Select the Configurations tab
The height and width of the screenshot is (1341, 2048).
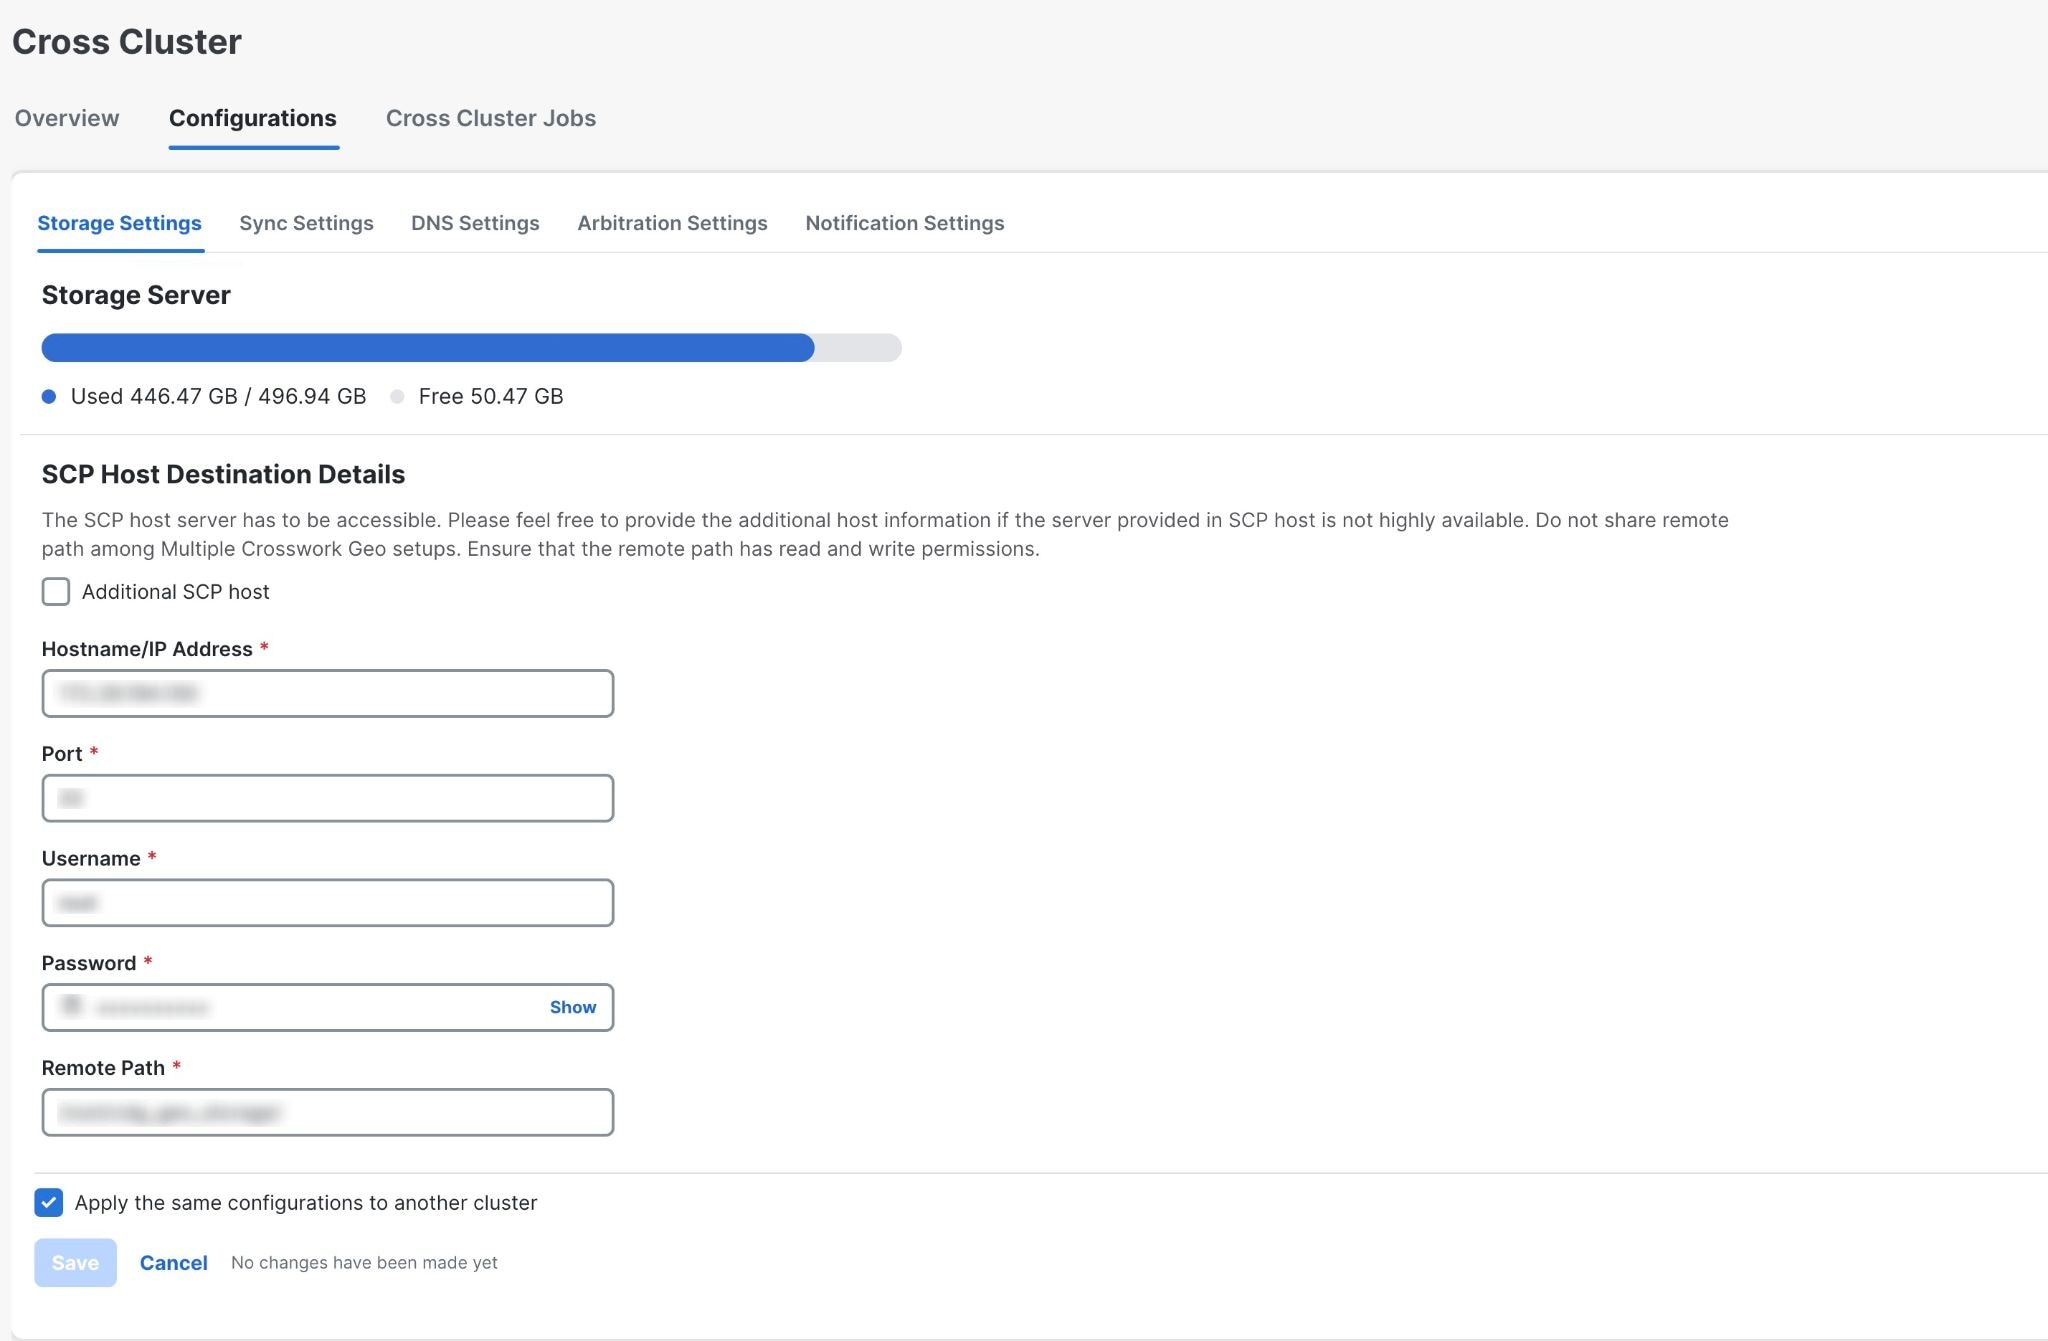[252, 118]
